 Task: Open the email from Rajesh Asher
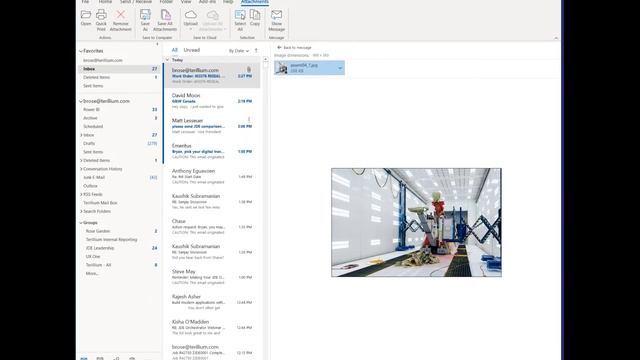click(x=212, y=302)
